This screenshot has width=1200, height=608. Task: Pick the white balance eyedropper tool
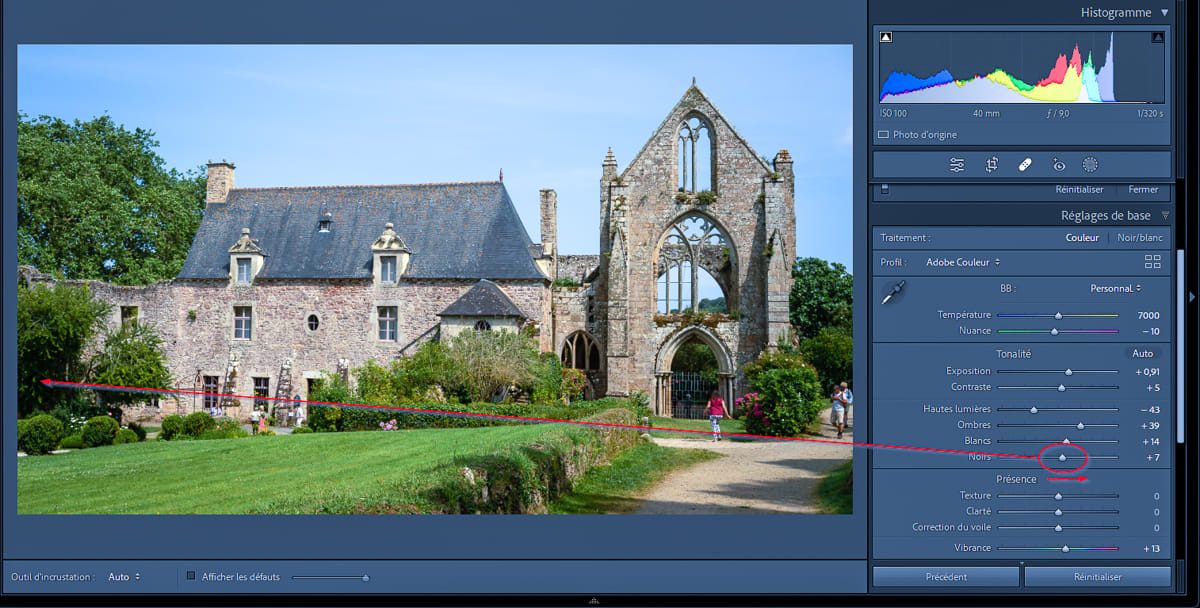pos(892,293)
